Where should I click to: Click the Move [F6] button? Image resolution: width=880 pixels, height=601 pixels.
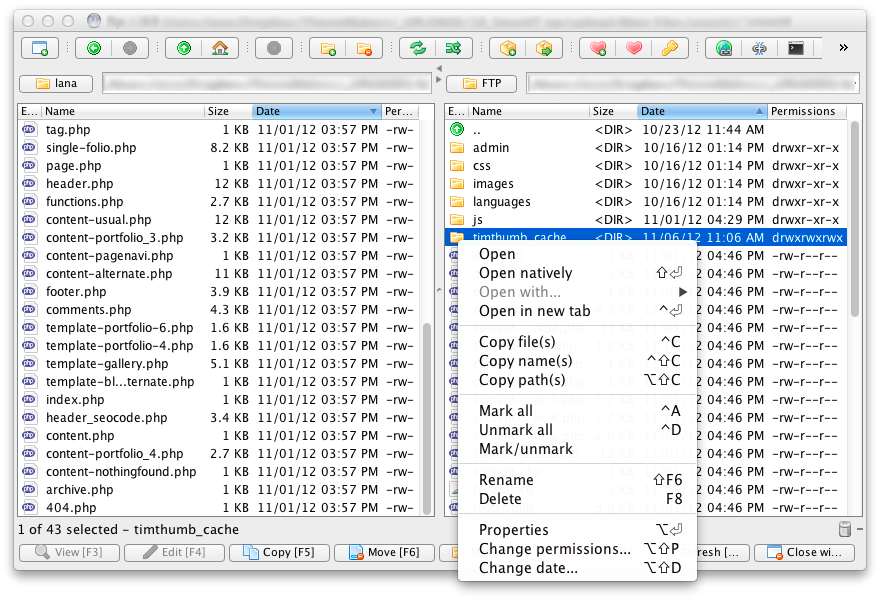pos(384,552)
